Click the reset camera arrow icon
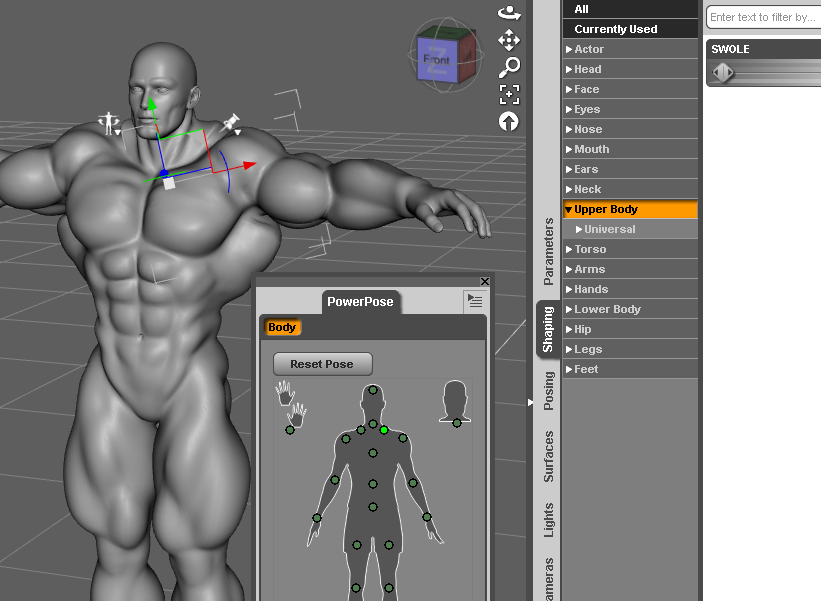This screenshot has height=601, width=821. click(508, 122)
